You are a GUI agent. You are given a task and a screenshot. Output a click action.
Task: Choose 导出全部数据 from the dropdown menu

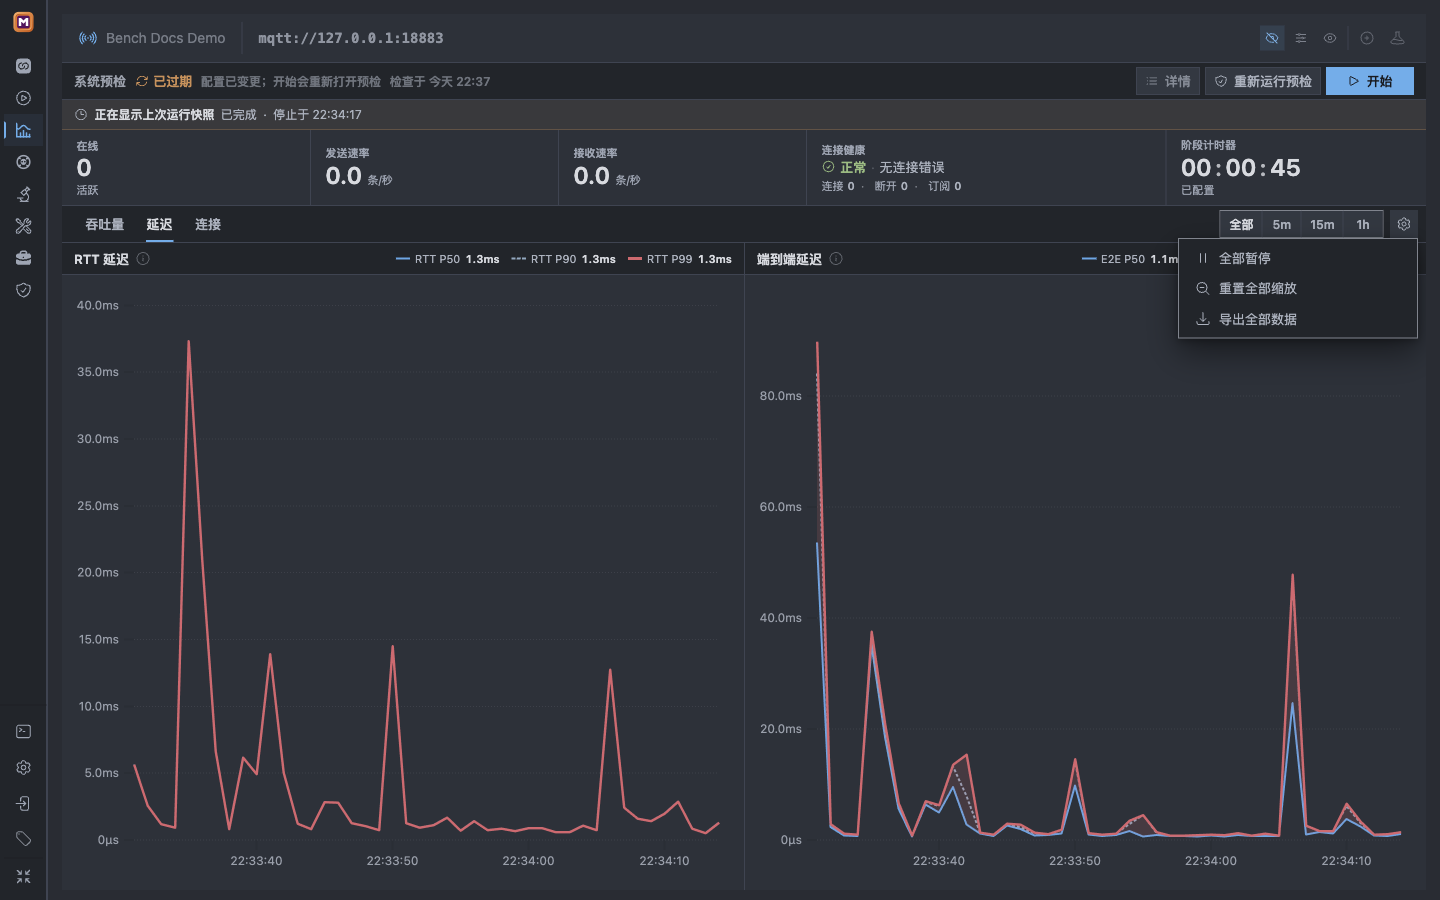1298,319
